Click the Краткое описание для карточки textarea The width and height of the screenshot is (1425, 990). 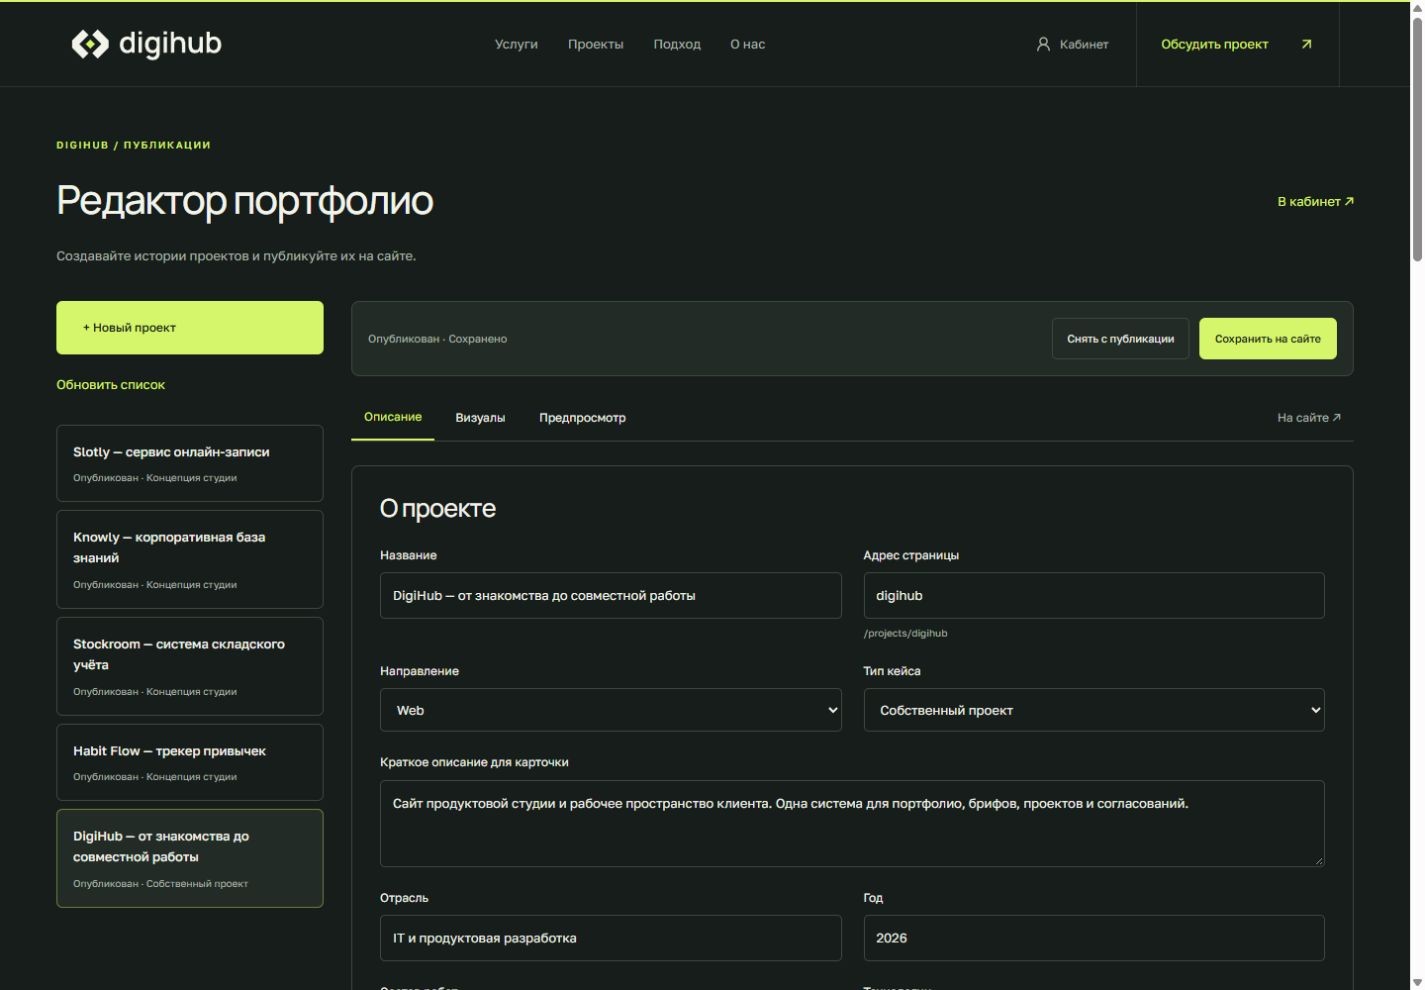(x=852, y=823)
